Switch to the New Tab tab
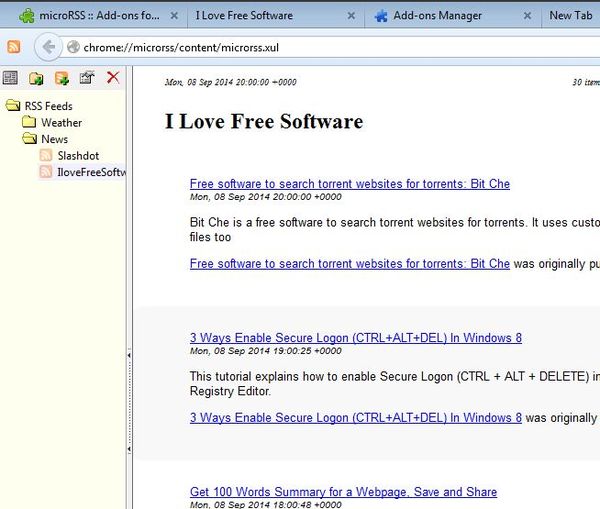The image size is (600, 509). [571, 16]
